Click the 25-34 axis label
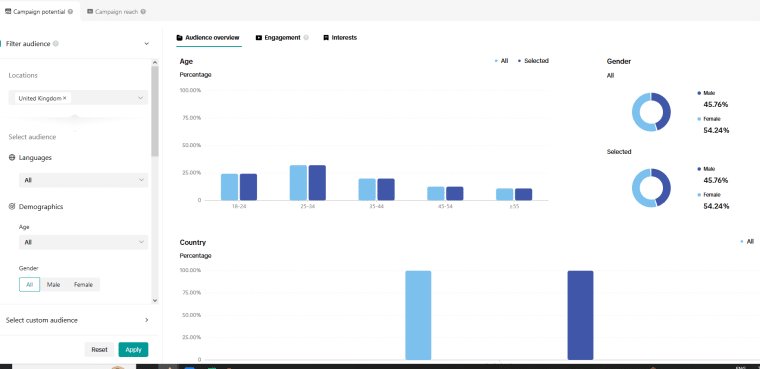The height and width of the screenshot is (369, 760). pos(308,207)
